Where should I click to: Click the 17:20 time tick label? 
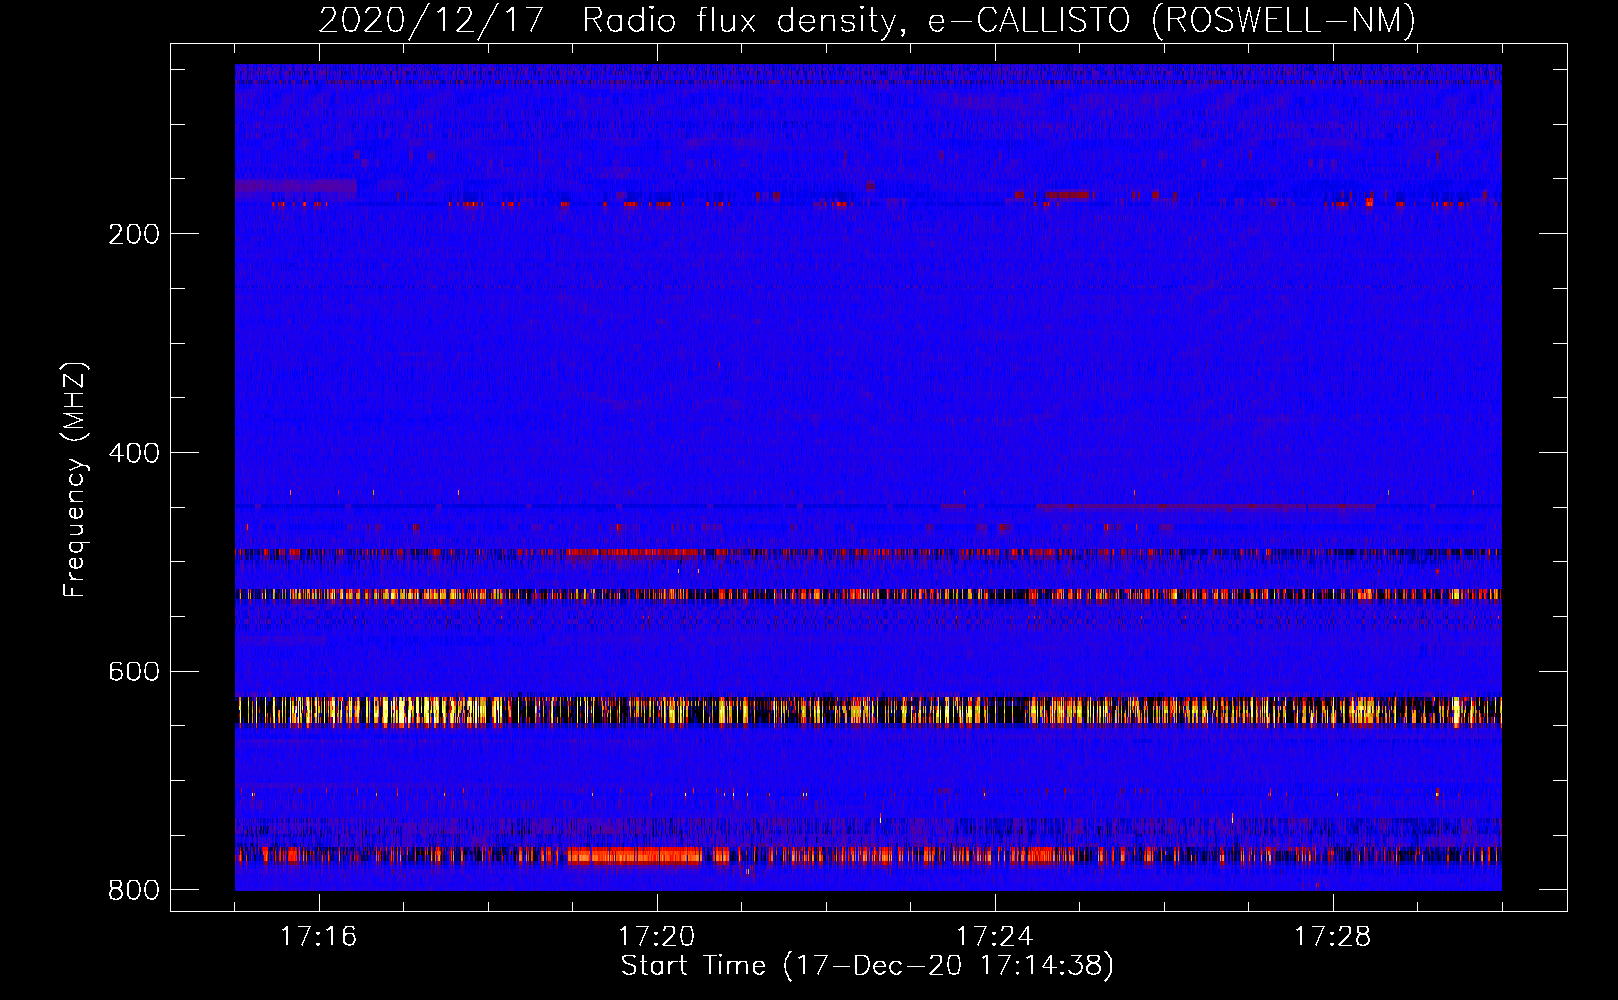657,936
